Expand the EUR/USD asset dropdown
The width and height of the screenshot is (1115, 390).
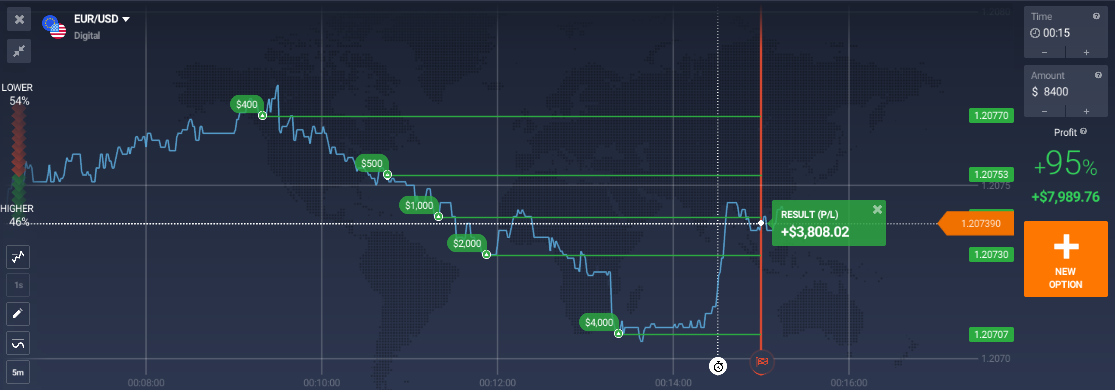click(x=126, y=19)
